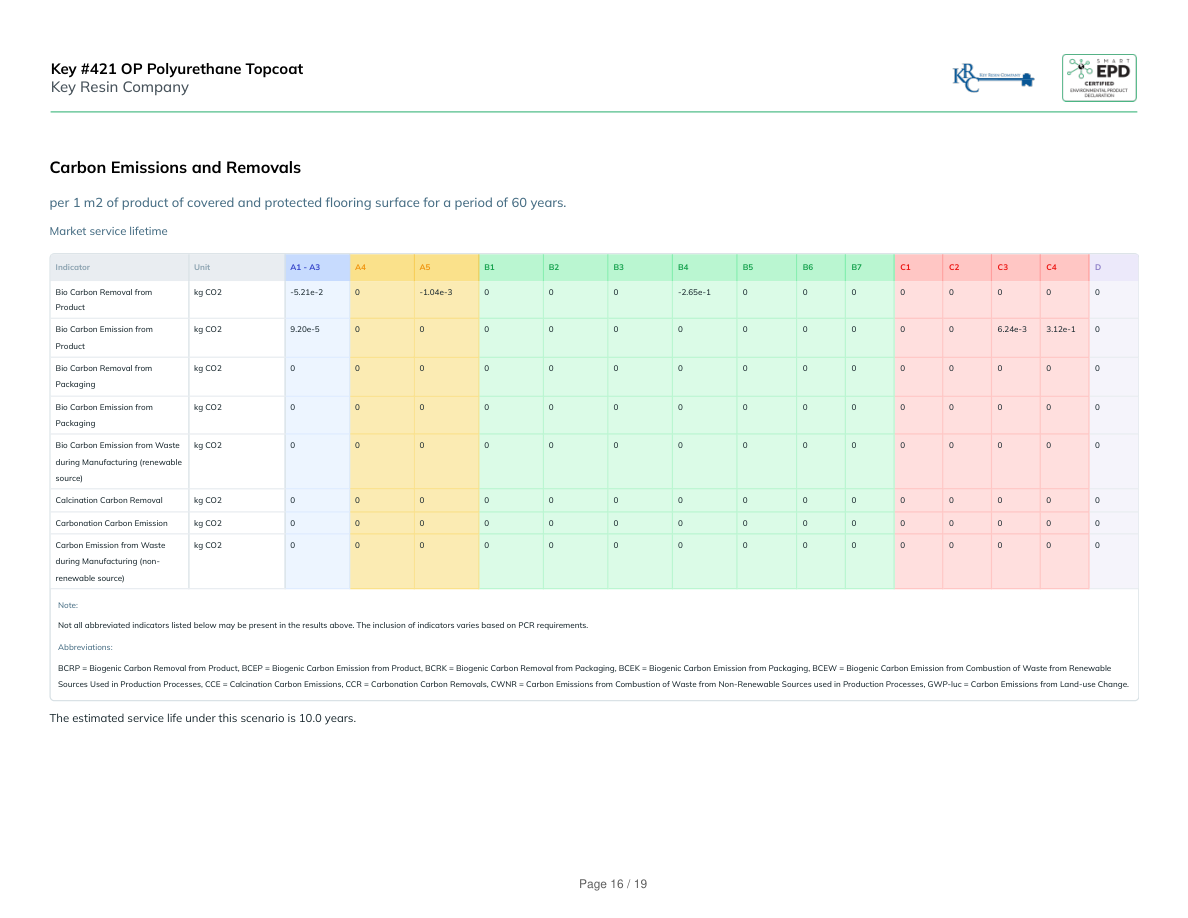This screenshot has width=1188, height=918.
Task: Select the 3.12e-1 value in C4
Action: tap(1060, 329)
